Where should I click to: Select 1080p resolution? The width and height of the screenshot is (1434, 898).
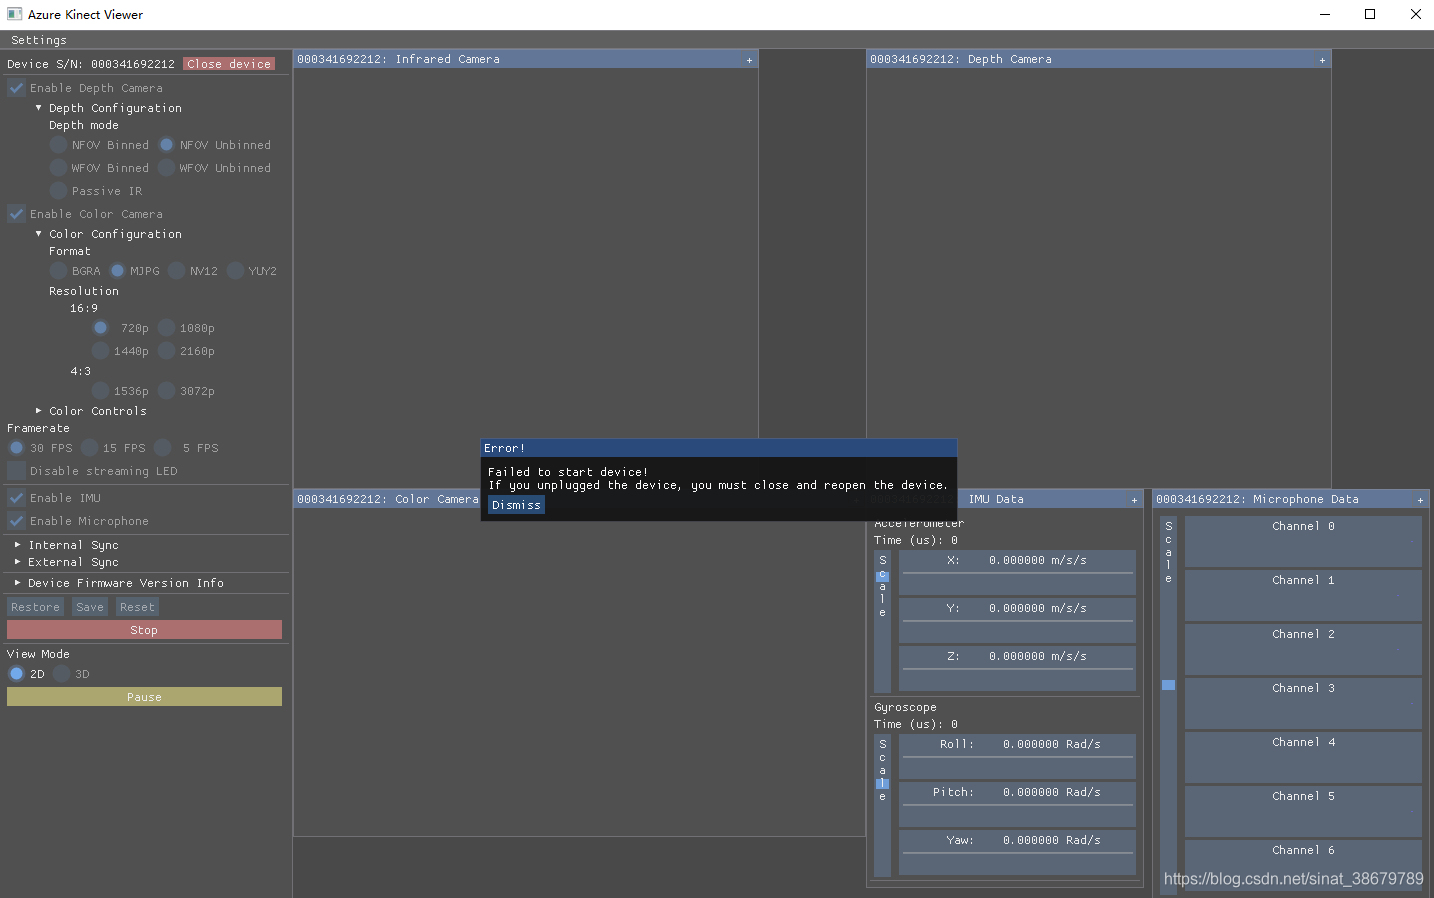click(167, 328)
